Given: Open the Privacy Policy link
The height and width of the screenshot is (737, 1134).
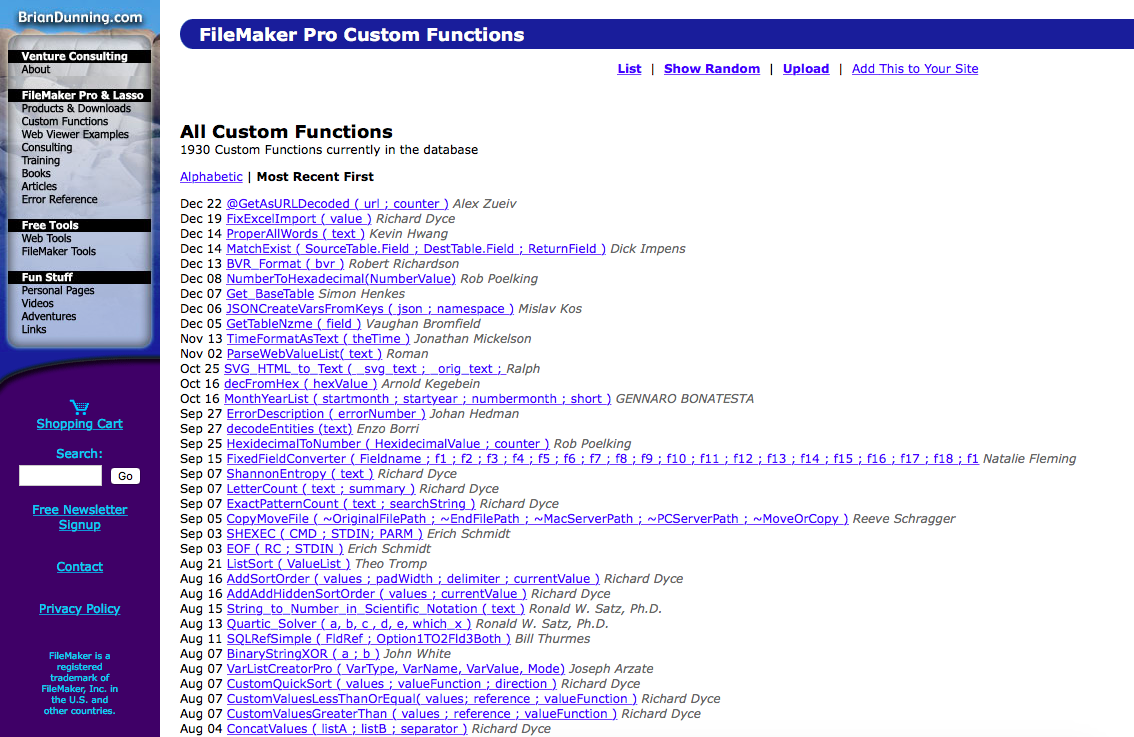Looking at the screenshot, I should tap(80, 609).
